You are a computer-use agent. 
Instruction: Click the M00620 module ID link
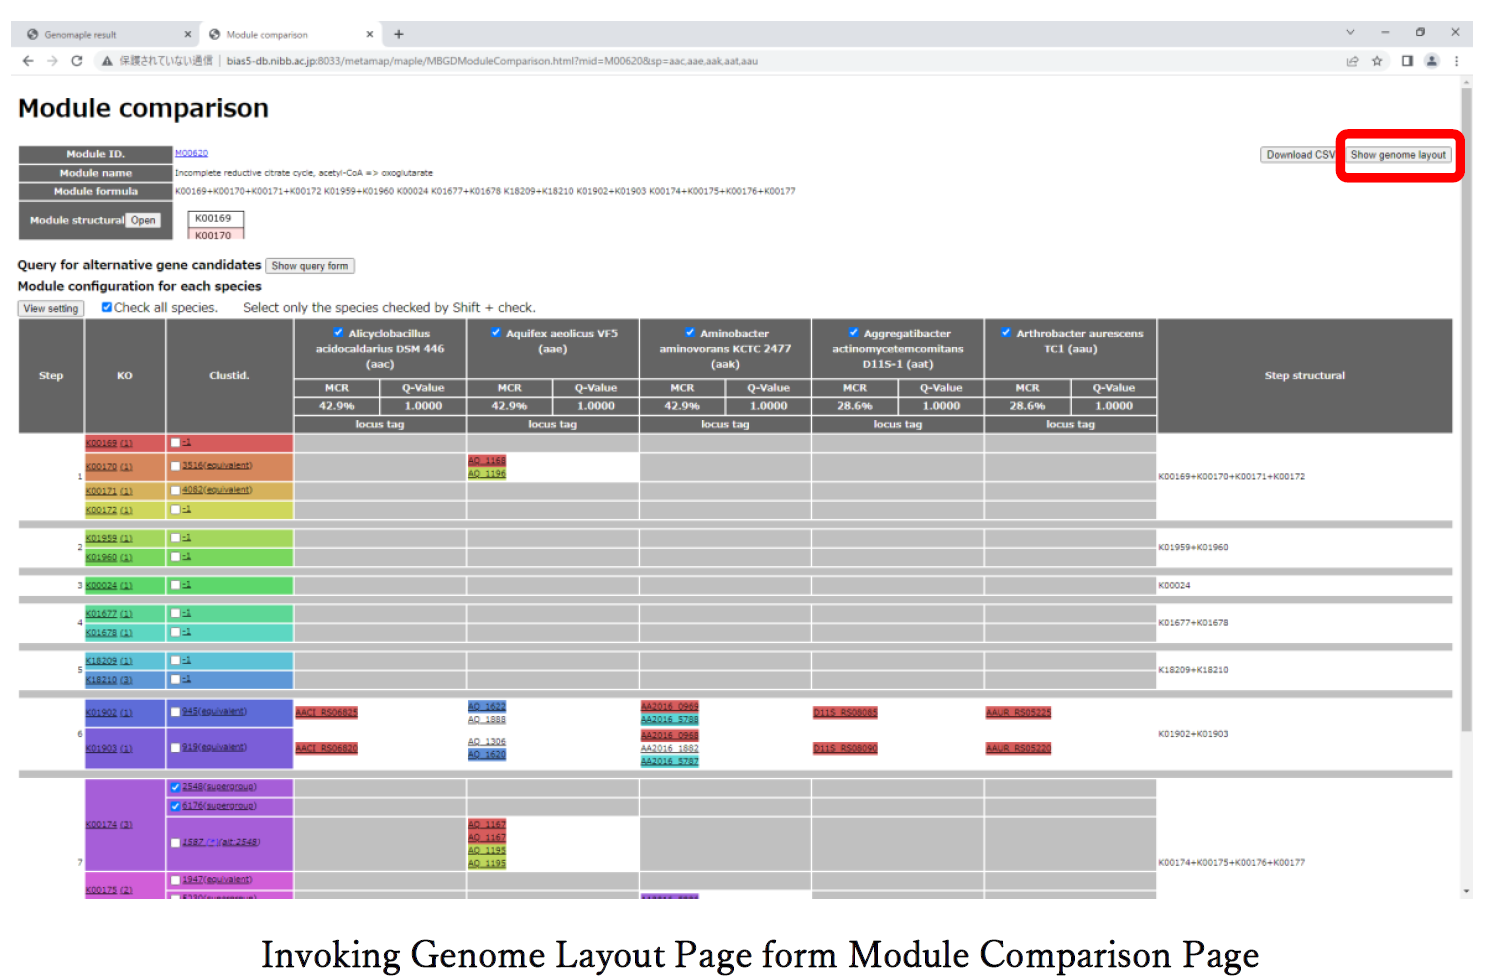191,153
